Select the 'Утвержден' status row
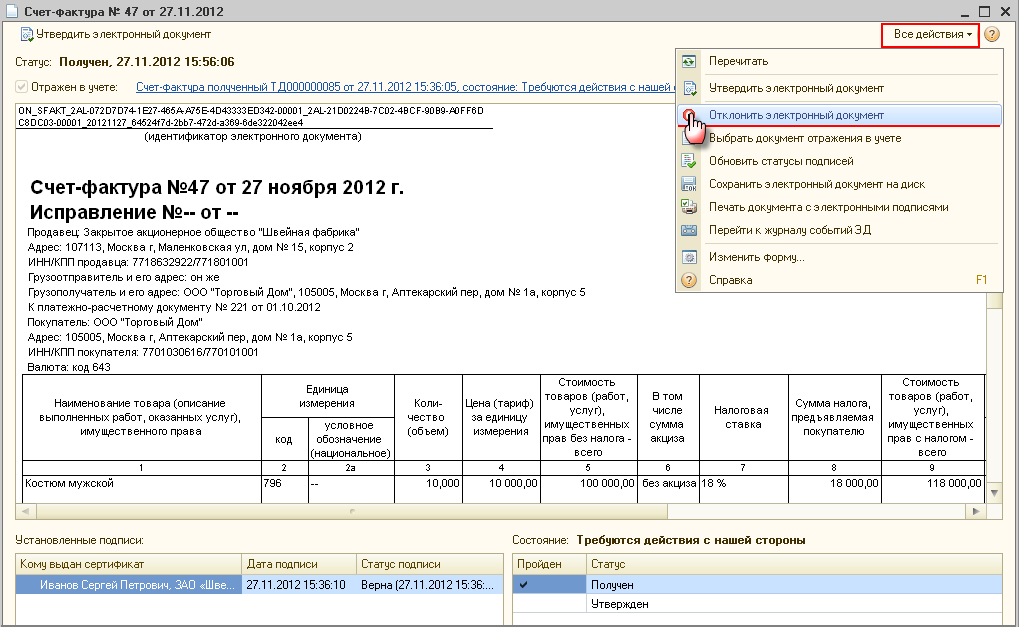Screen dimensions: 1019x627 tap(620, 604)
